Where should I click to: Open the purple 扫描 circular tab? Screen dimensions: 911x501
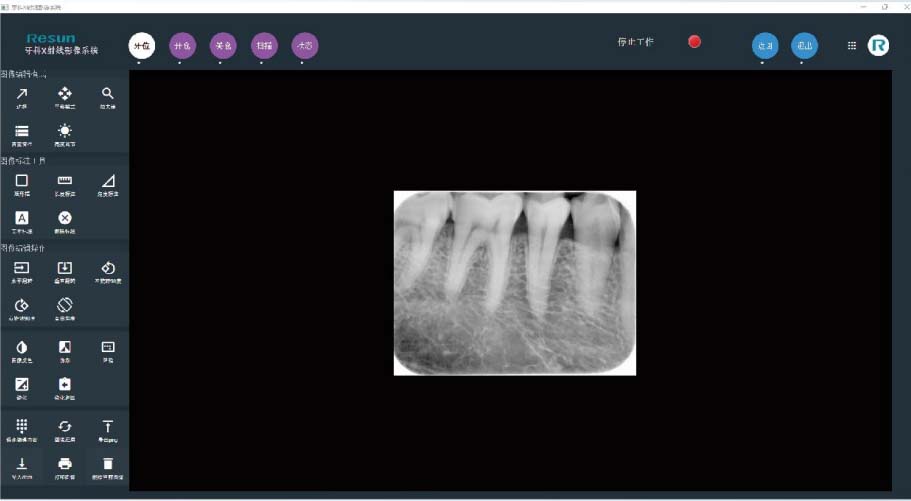(264, 45)
